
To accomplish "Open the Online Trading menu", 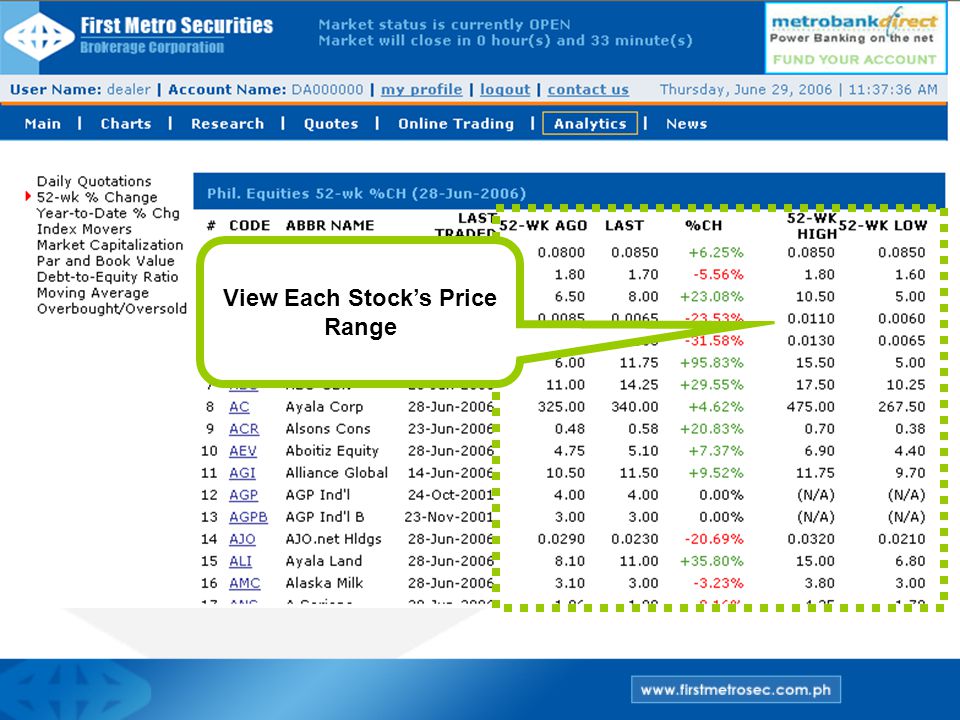I will pos(456,124).
